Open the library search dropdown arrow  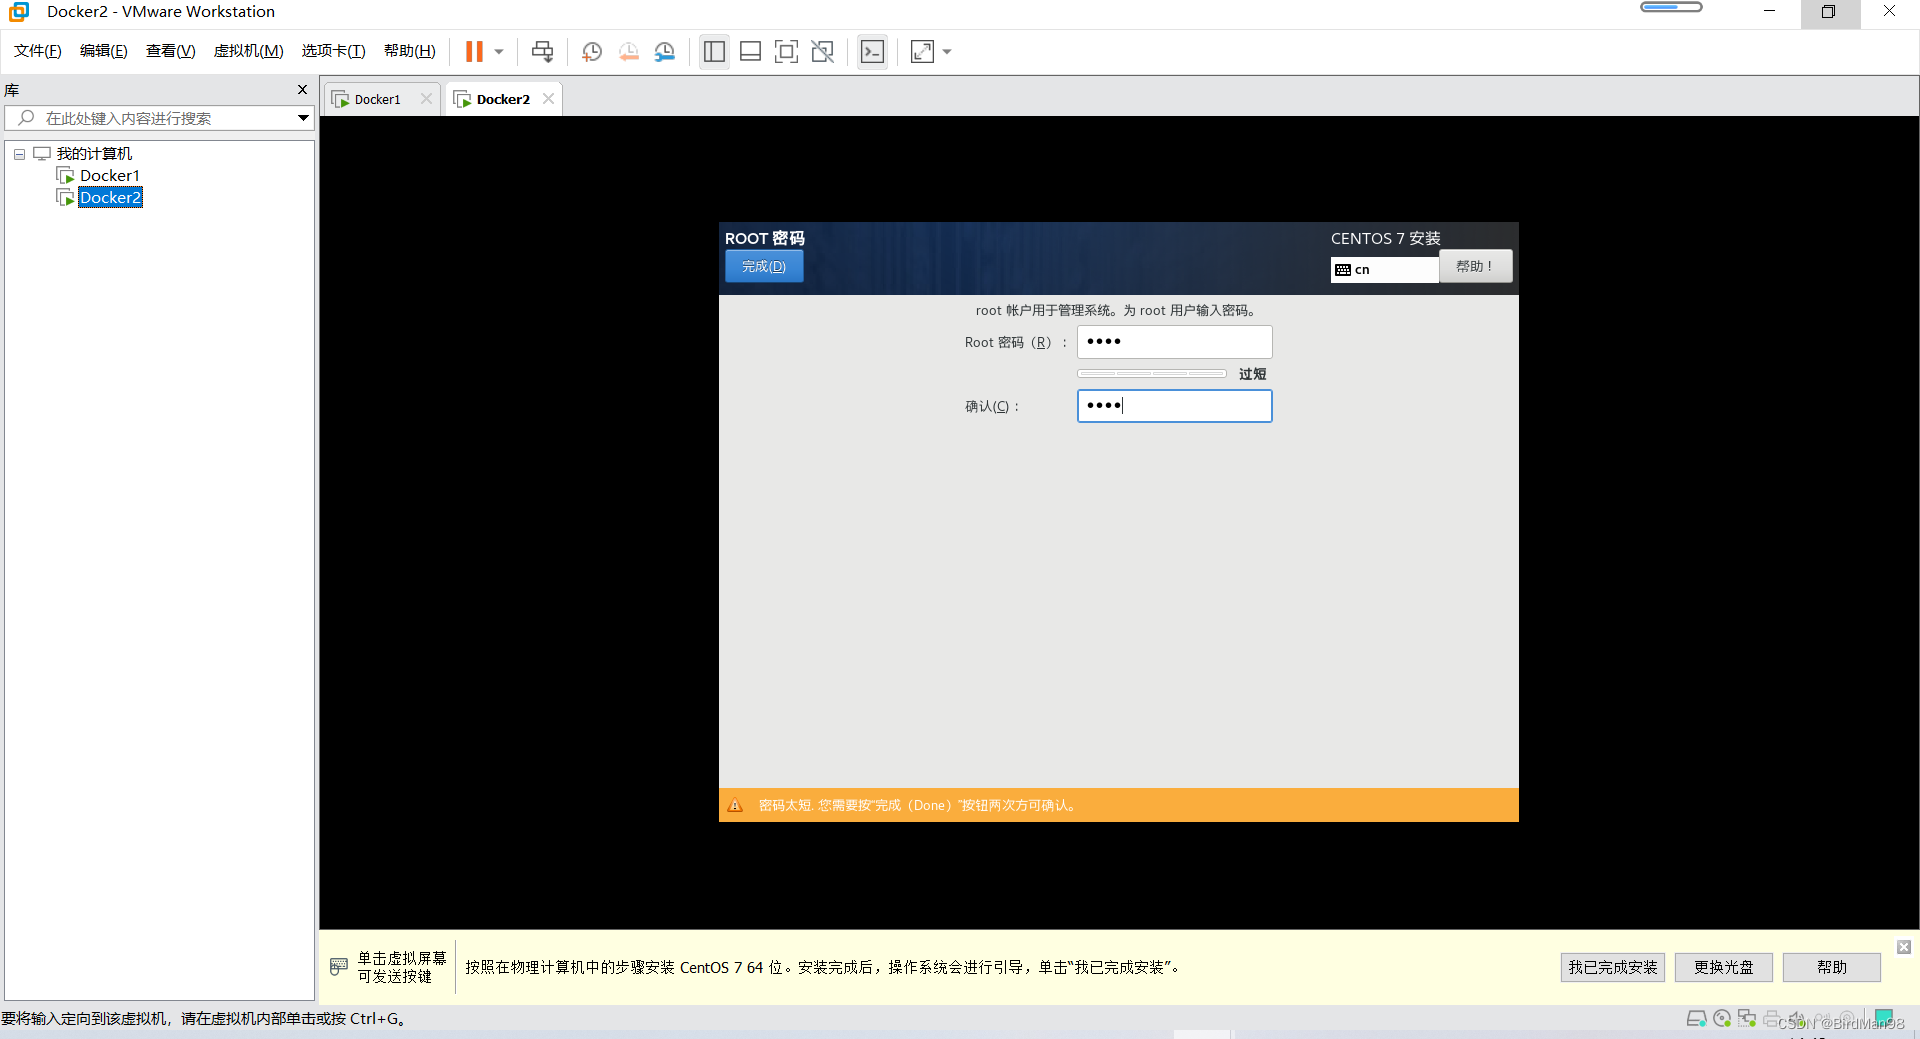tap(303, 118)
